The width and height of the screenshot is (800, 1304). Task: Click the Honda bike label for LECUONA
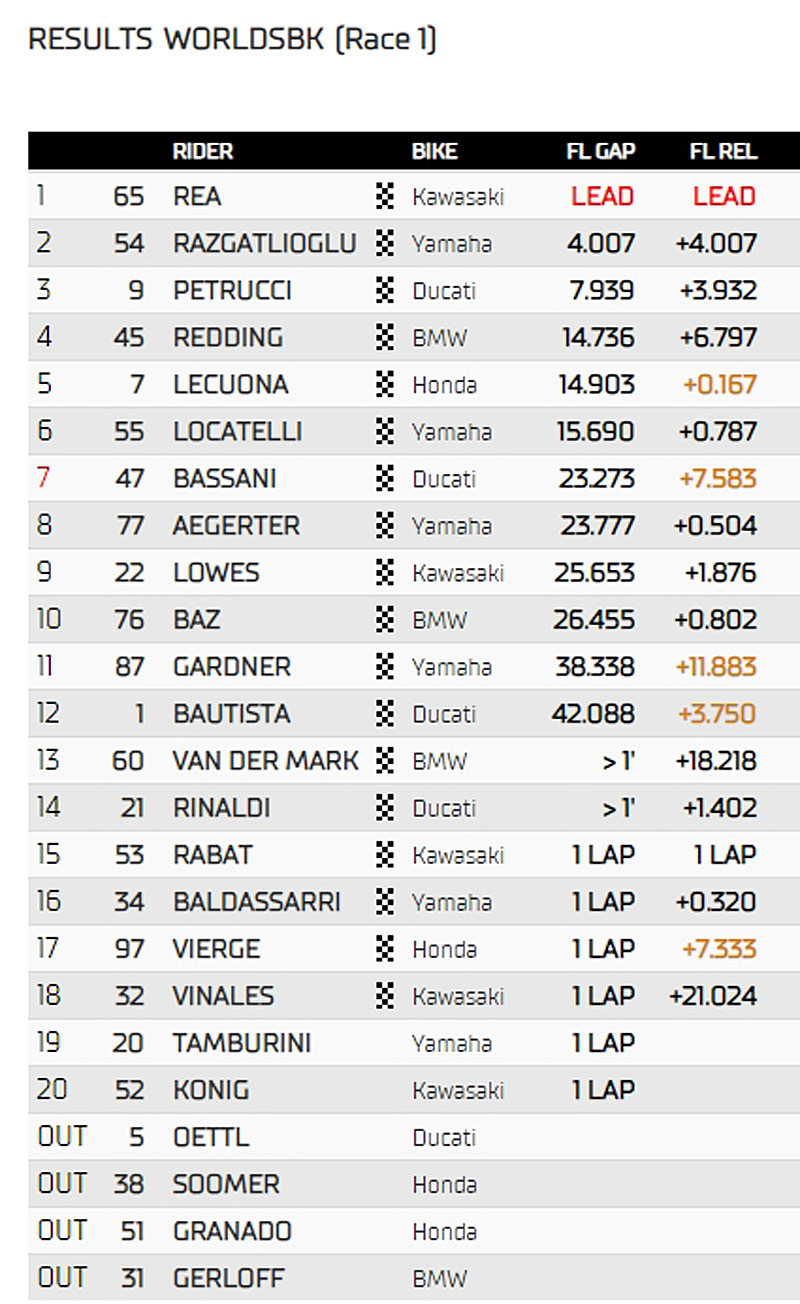[x=444, y=384]
